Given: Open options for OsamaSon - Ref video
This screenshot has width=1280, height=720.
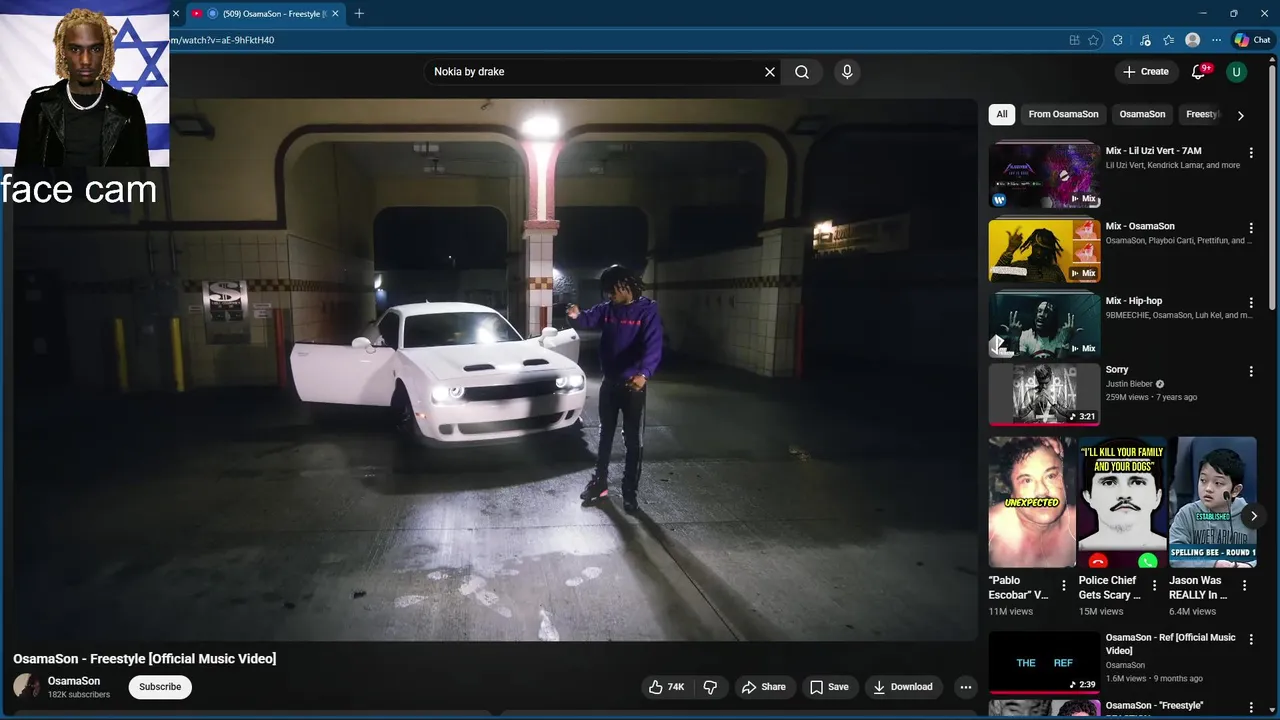Looking at the screenshot, I should pos(1250,639).
